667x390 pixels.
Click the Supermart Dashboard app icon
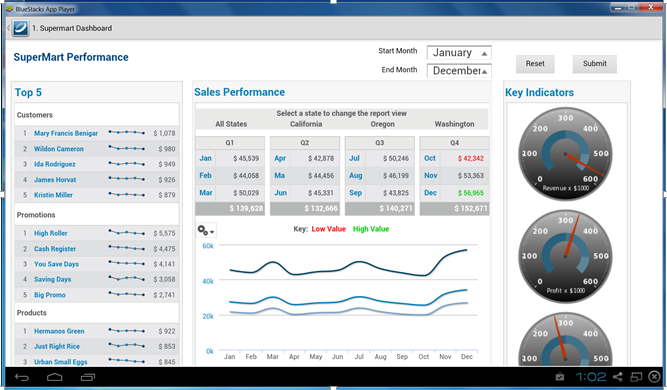tap(20, 28)
